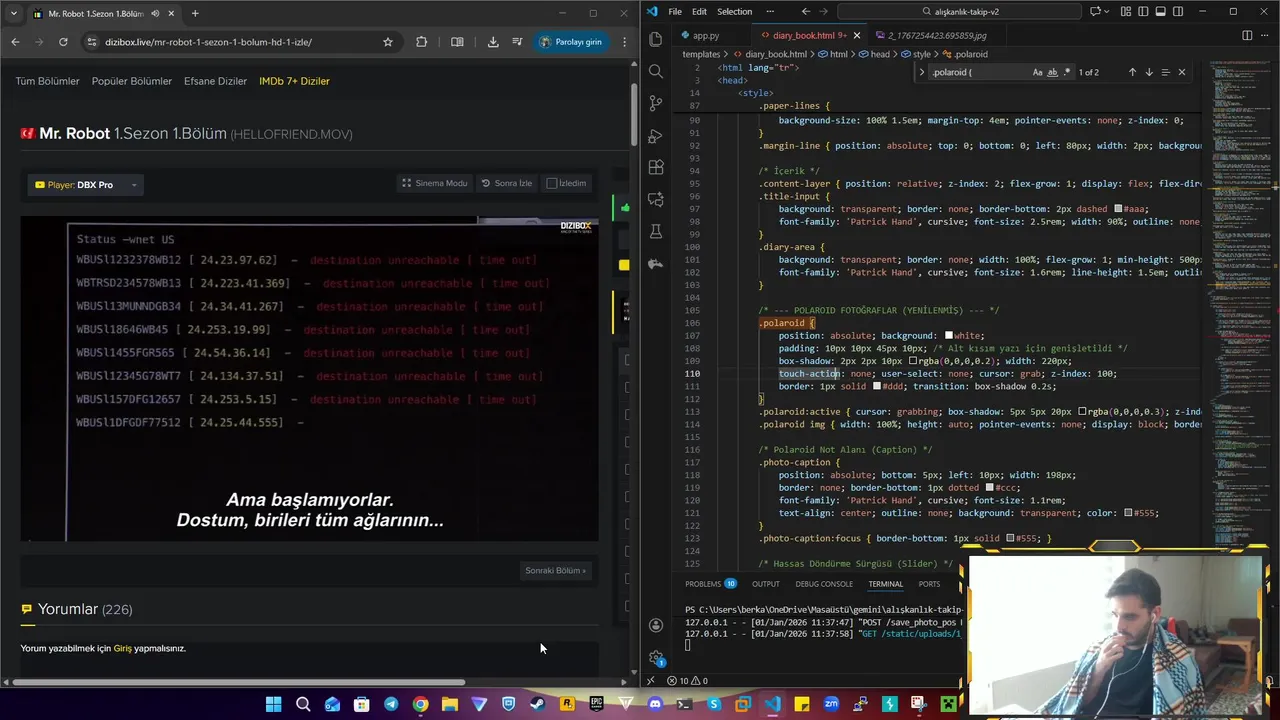Open the Tüm Bölümler link
The height and width of the screenshot is (720, 1280).
pyautogui.click(x=47, y=81)
